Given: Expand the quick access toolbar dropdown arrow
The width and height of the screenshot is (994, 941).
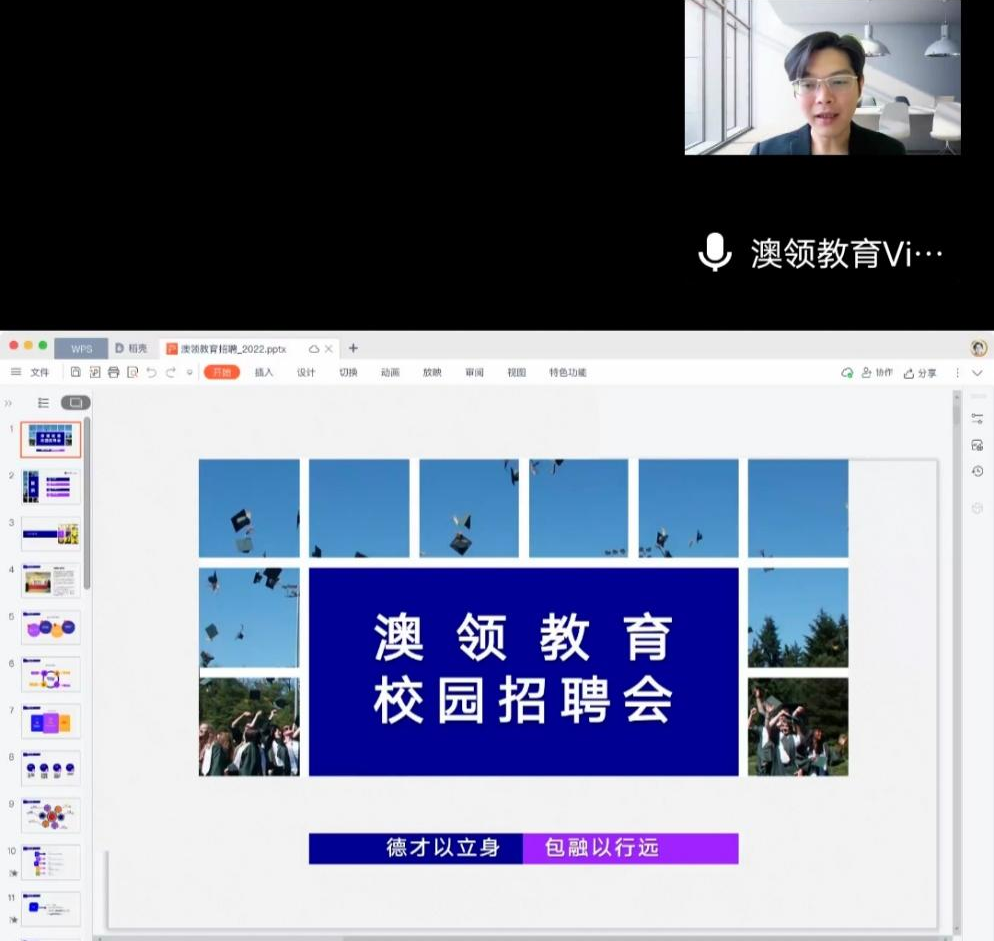Looking at the screenshot, I should (190, 373).
